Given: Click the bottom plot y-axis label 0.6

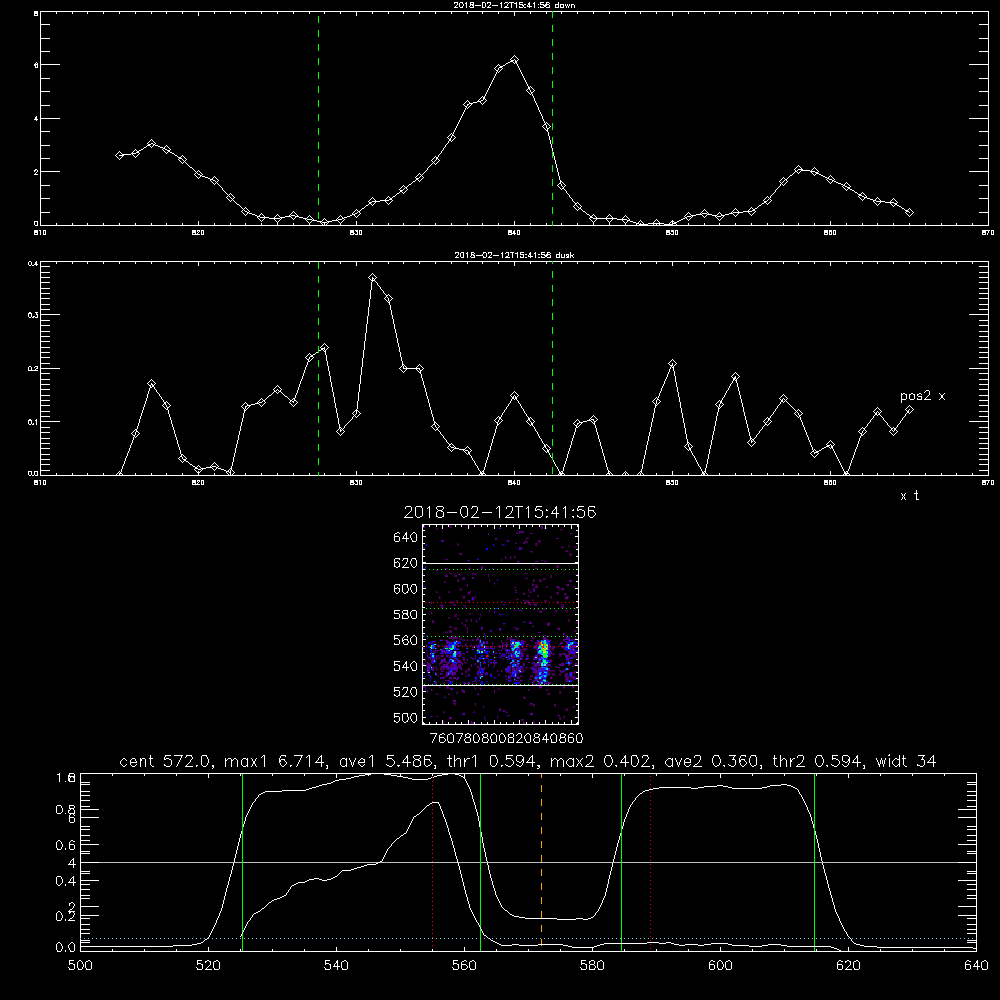Looking at the screenshot, I should click(66, 845).
